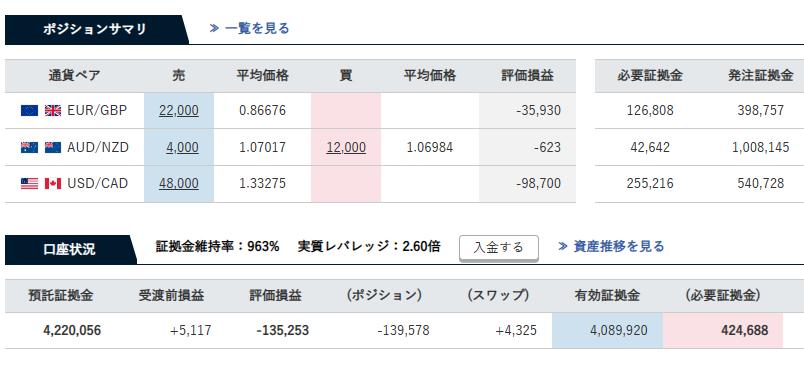Open the USD/CAD sell quantity 48,000
This screenshot has height=377, width=804.
[179, 184]
